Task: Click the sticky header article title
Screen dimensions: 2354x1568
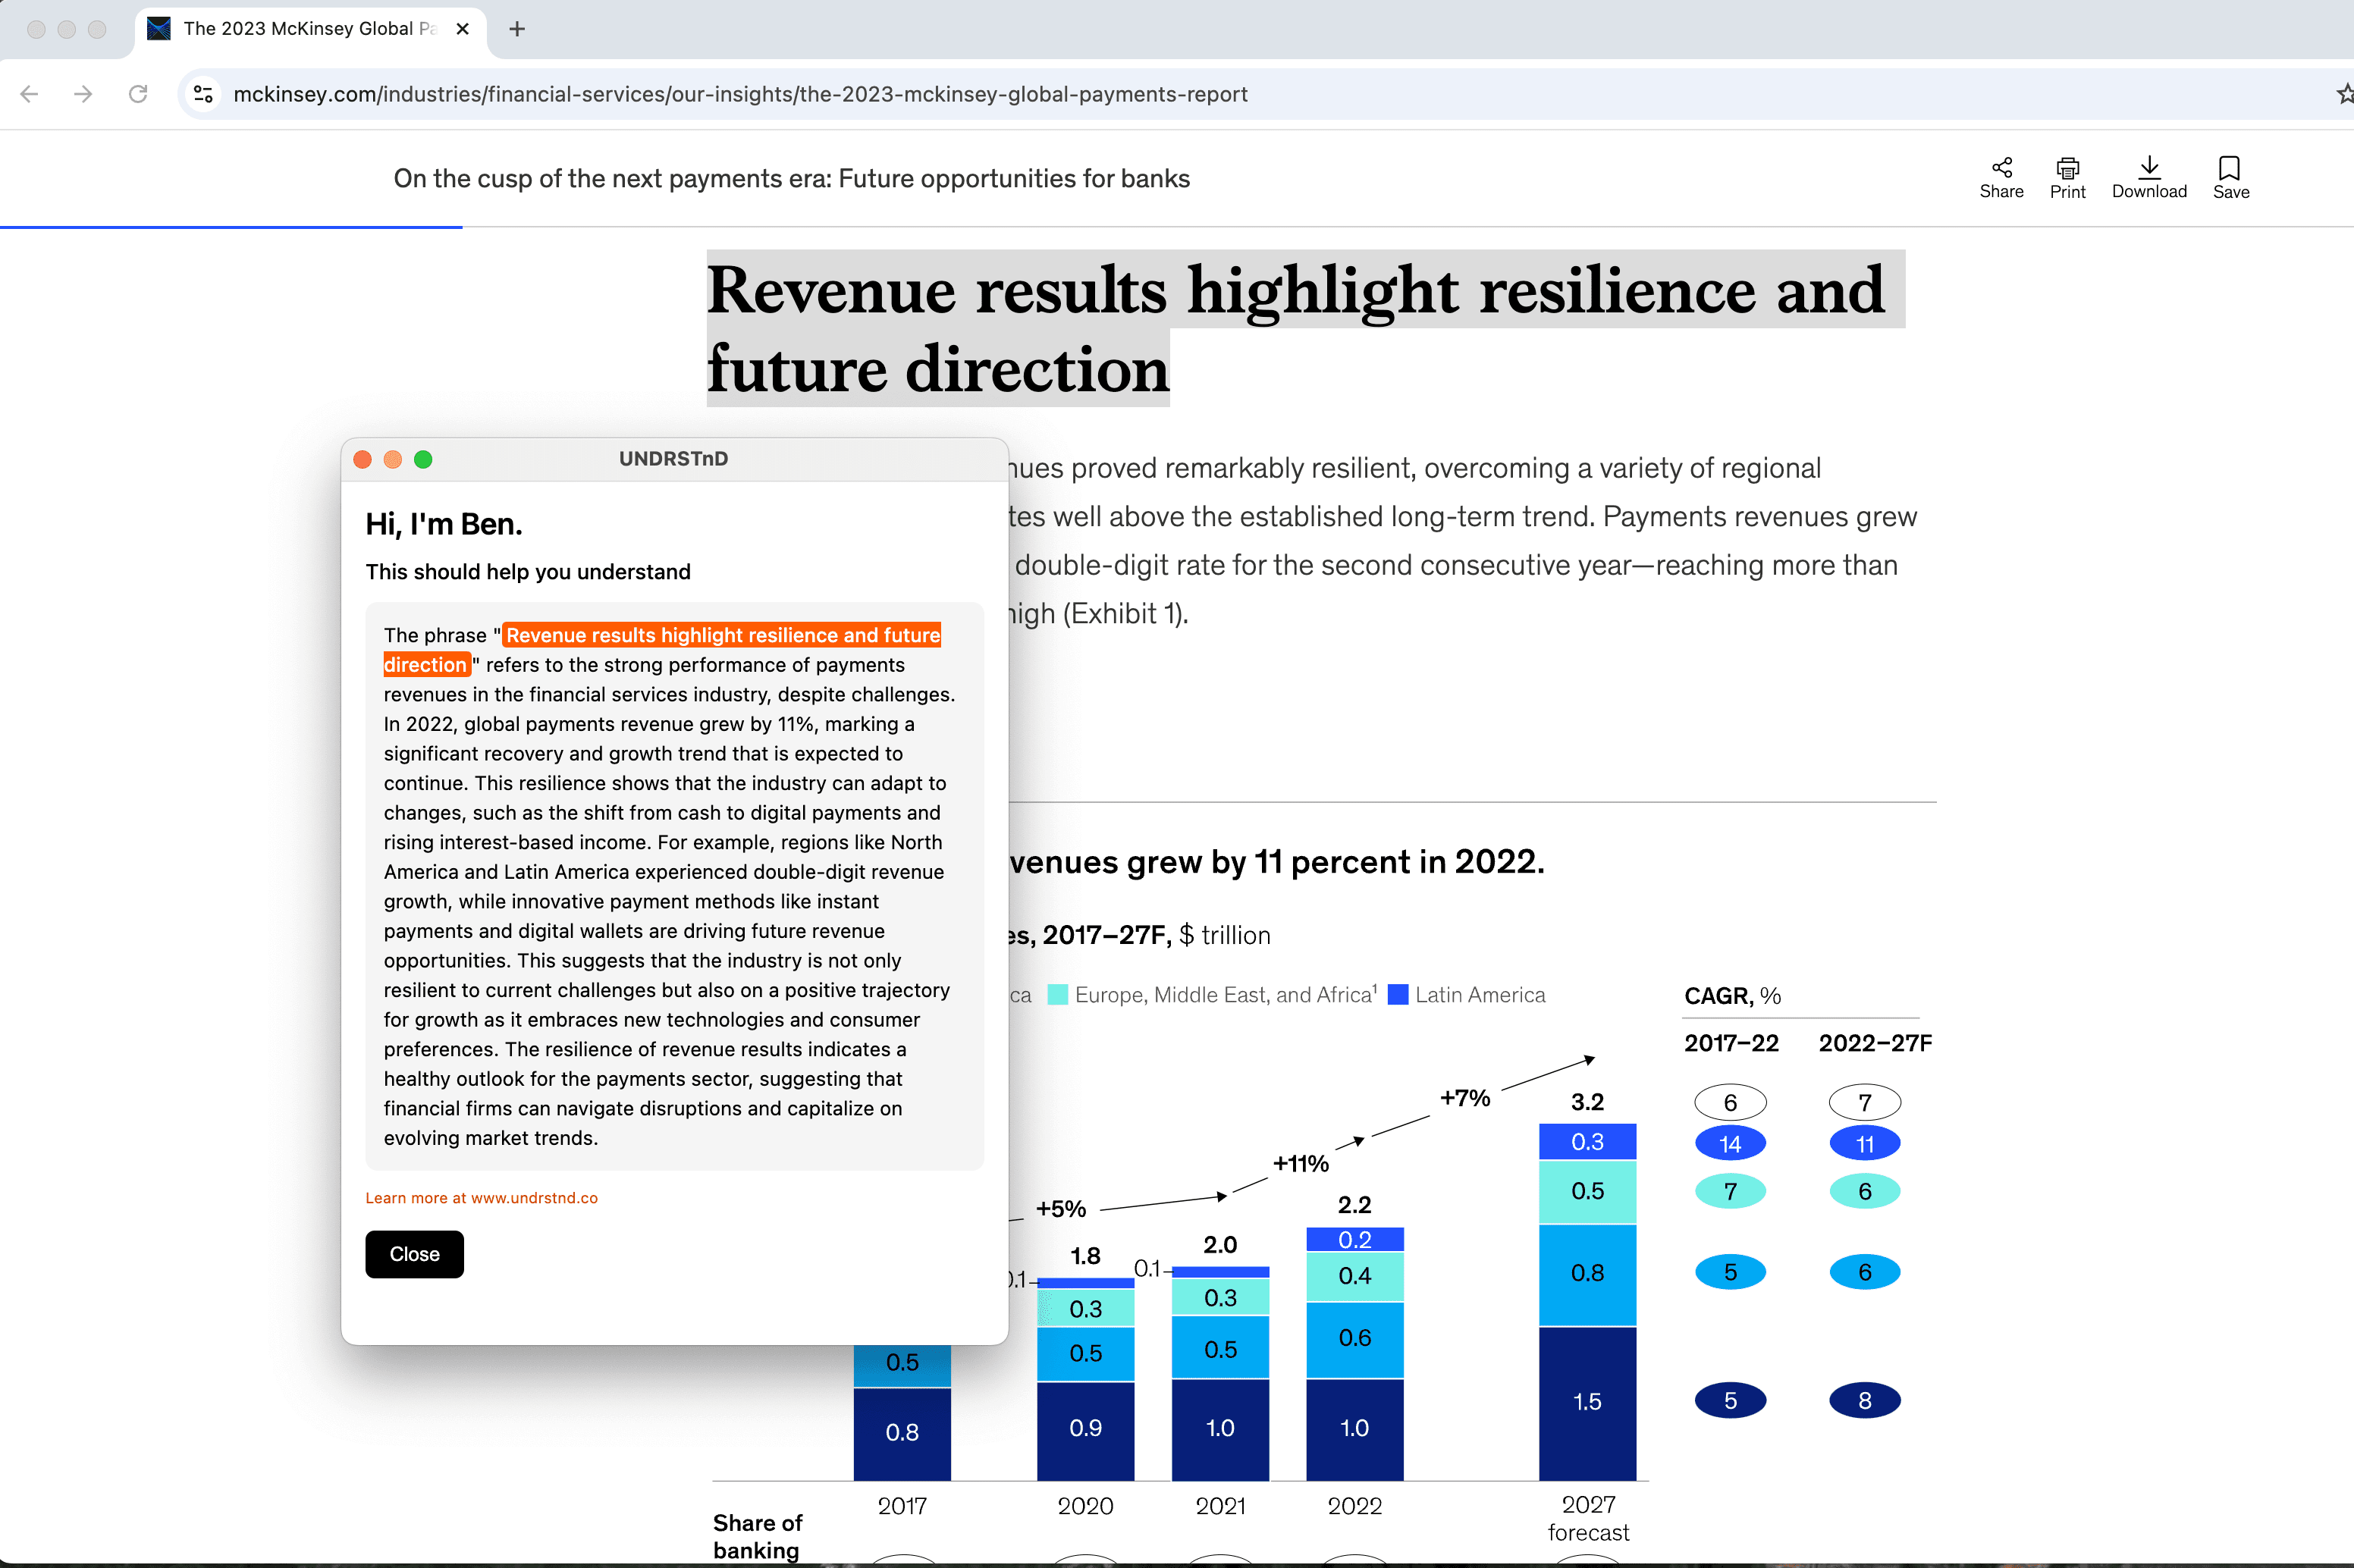Action: (x=791, y=179)
